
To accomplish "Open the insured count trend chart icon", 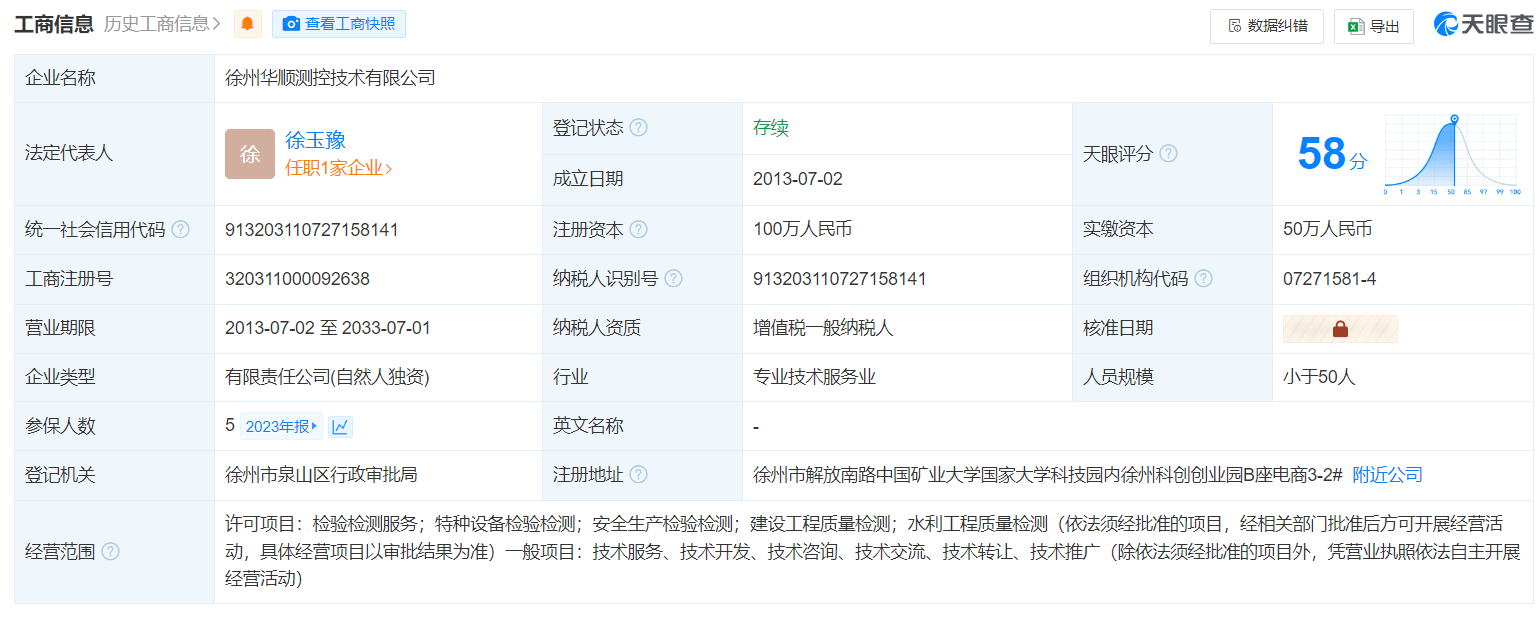I will (x=340, y=427).
